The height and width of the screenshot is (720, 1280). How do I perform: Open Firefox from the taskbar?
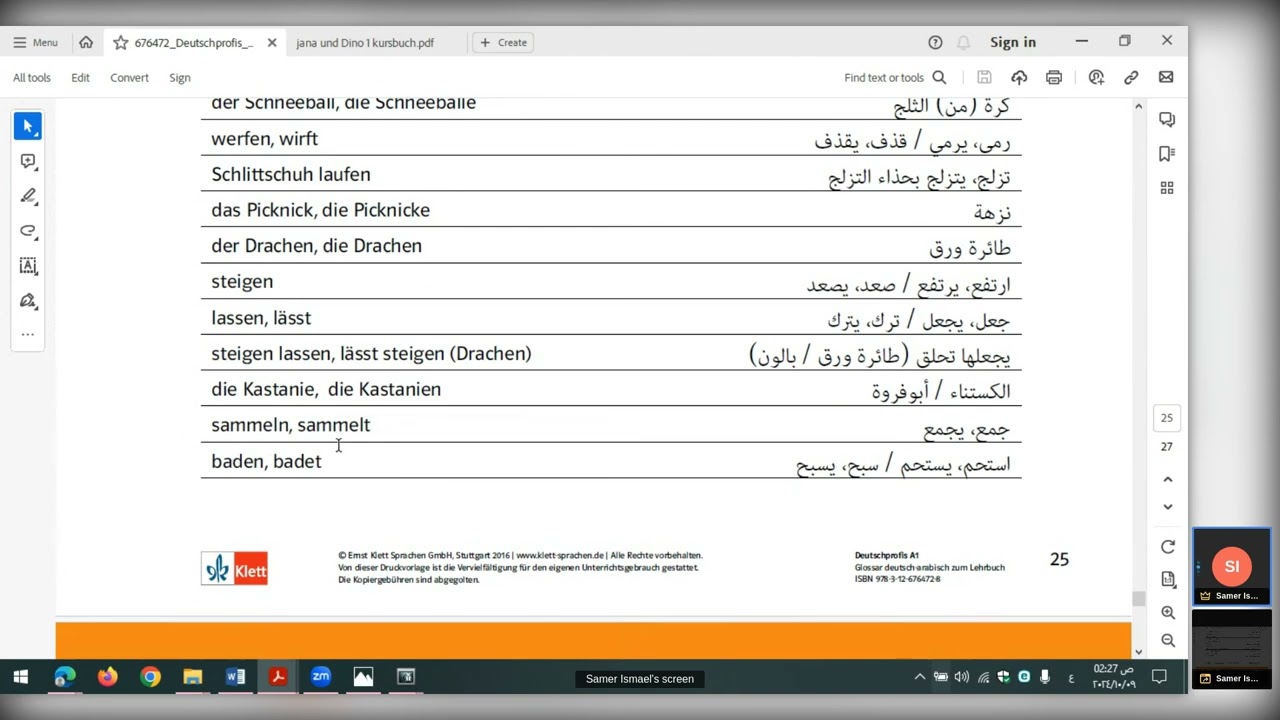[107, 677]
